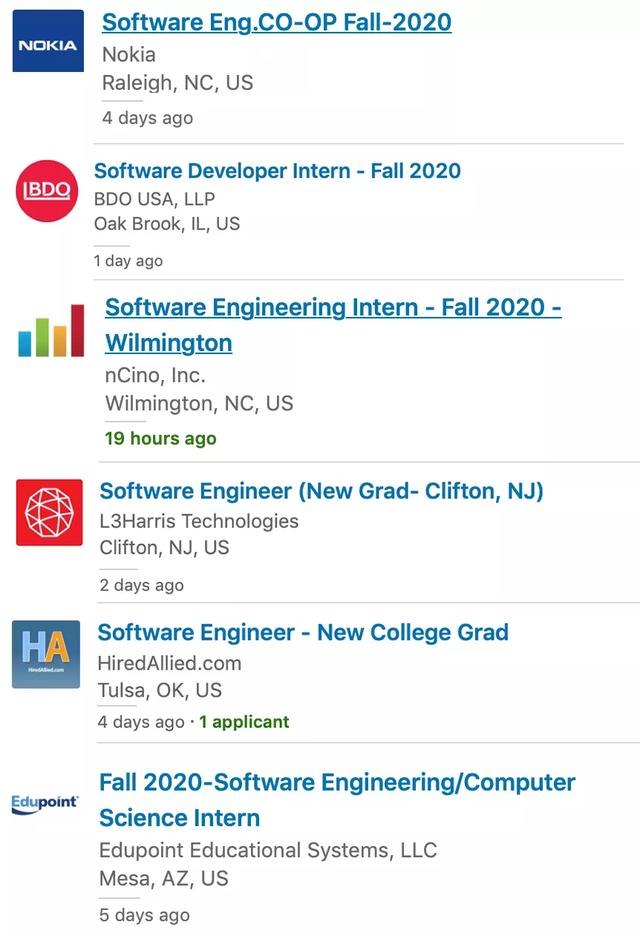Click the HiredAllied HA logo
Image resolution: width=640 pixels, height=936 pixels.
pos(46,654)
